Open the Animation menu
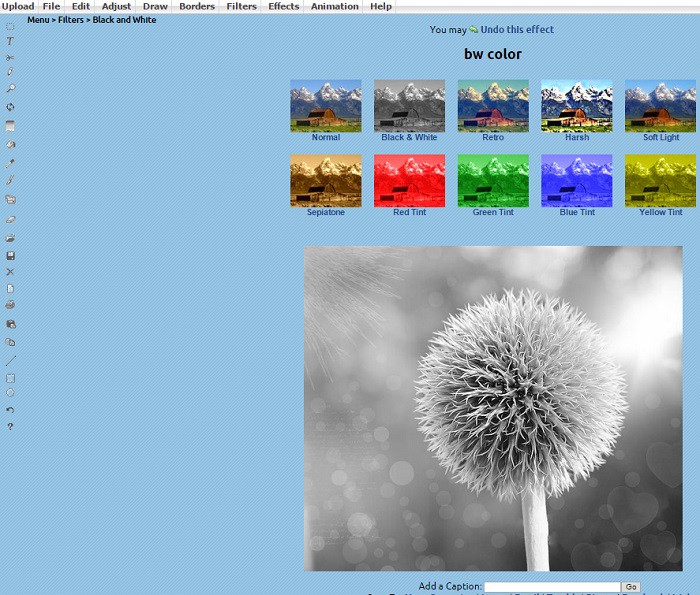The image size is (700, 595). pos(334,6)
